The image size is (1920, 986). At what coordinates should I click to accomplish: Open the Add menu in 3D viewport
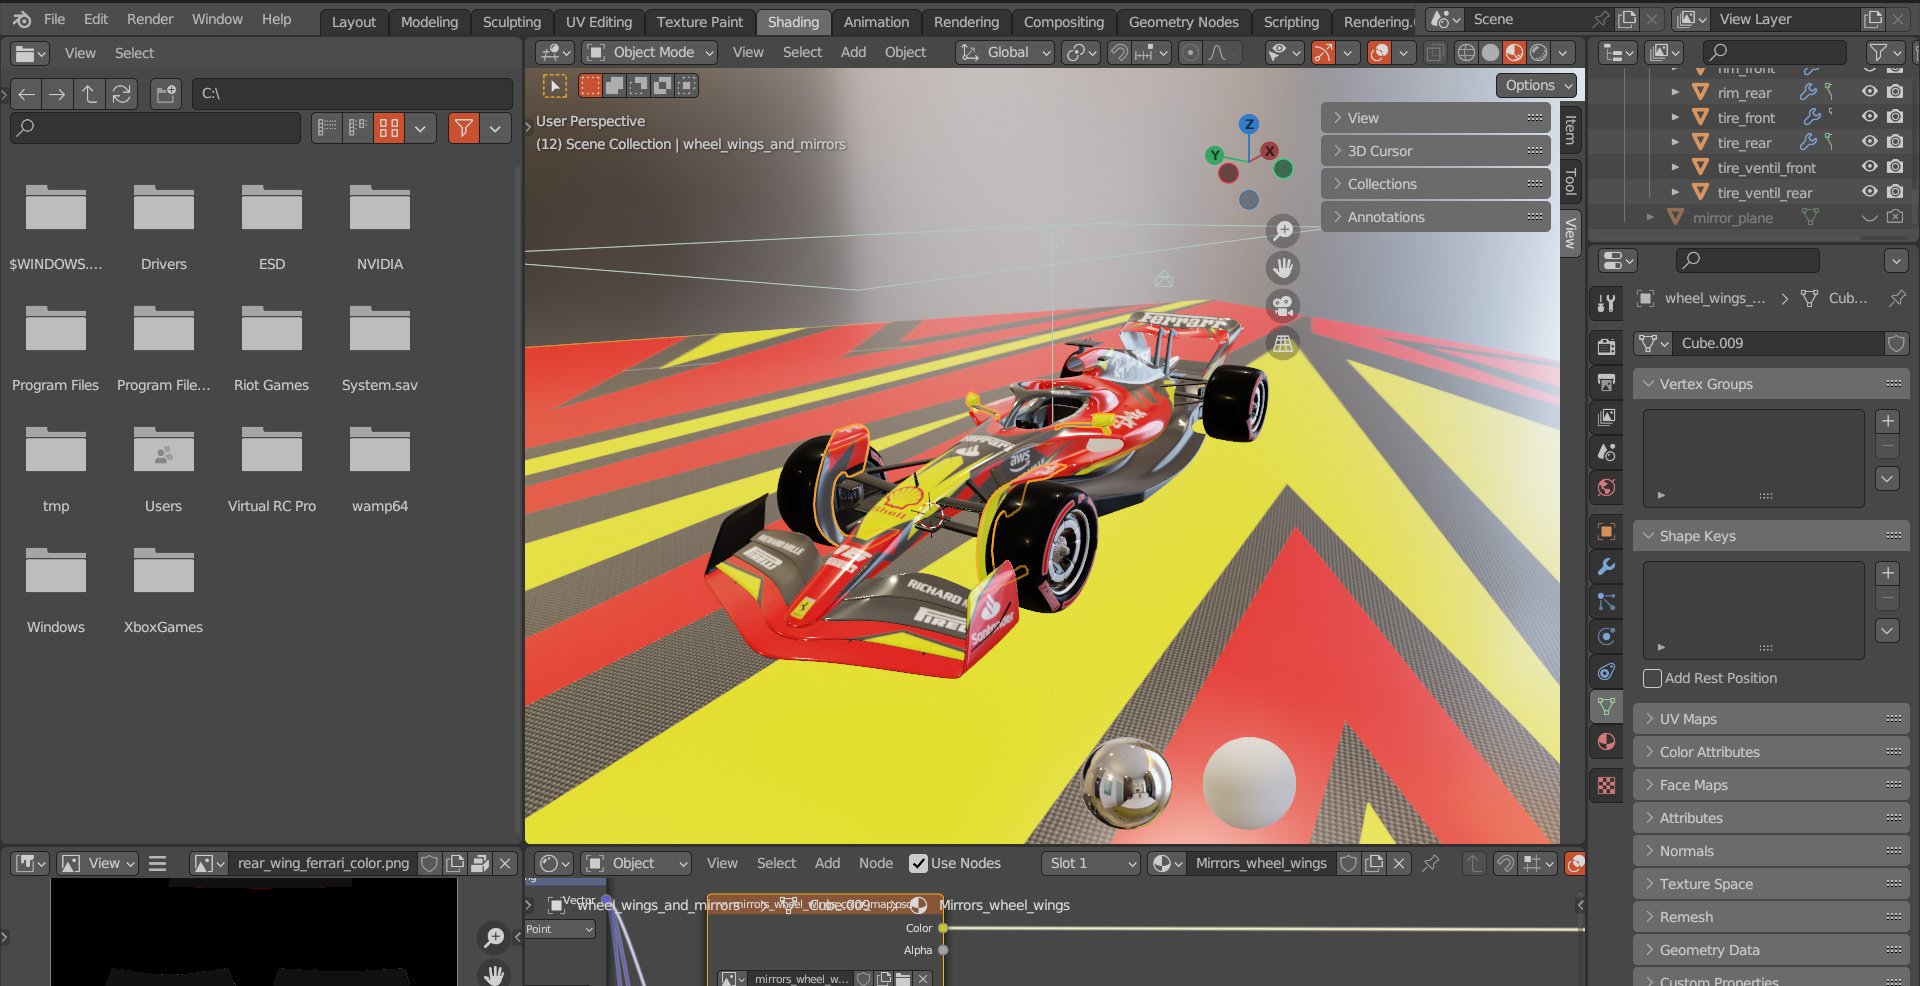point(853,53)
